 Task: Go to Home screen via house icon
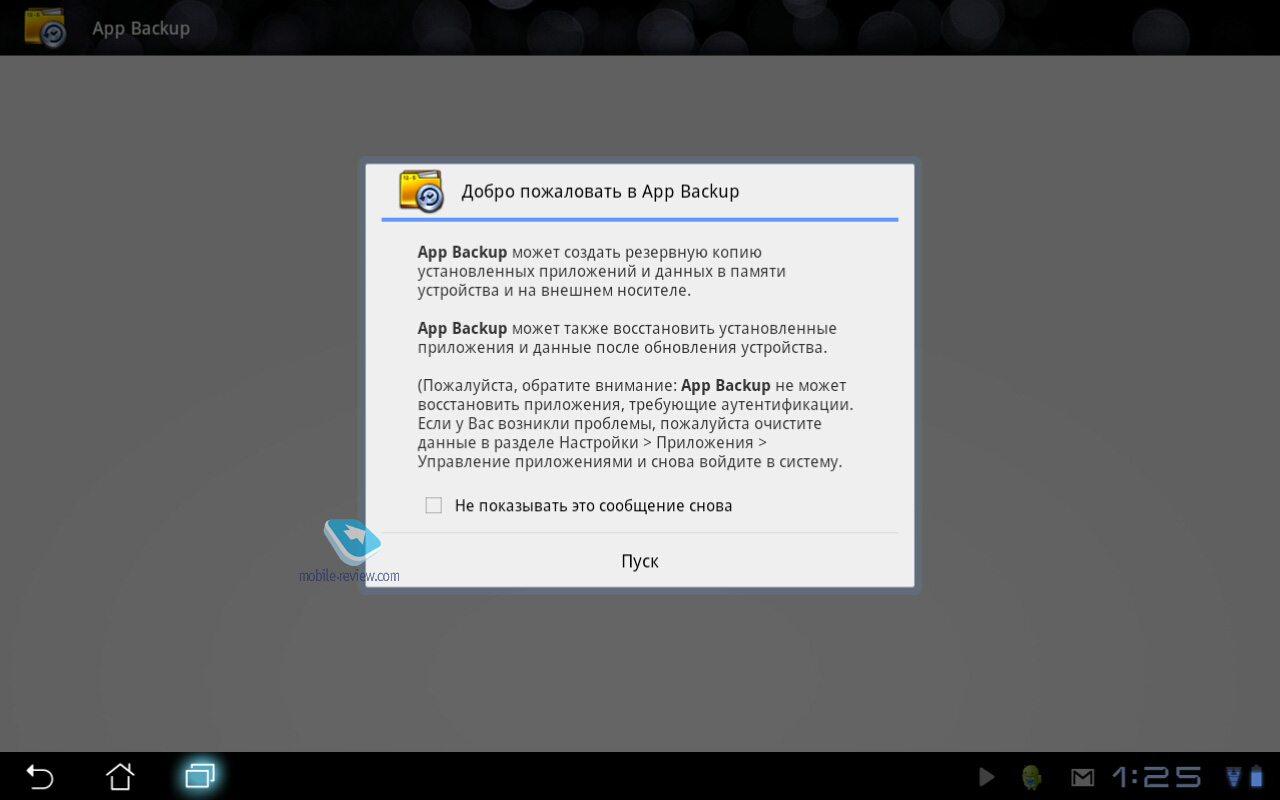[x=120, y=776]
